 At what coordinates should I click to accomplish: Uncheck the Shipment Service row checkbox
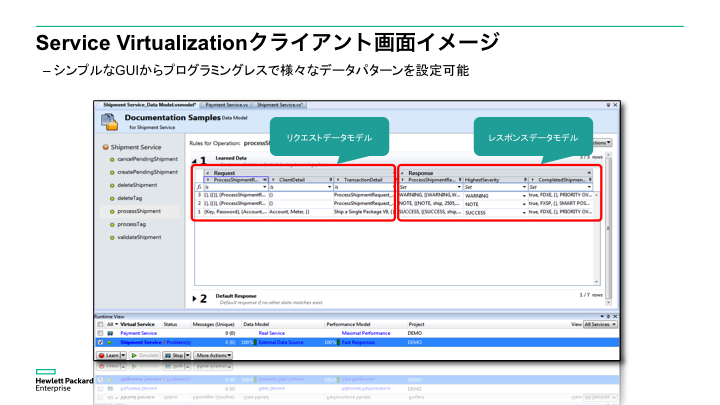(x=100, y=343)
